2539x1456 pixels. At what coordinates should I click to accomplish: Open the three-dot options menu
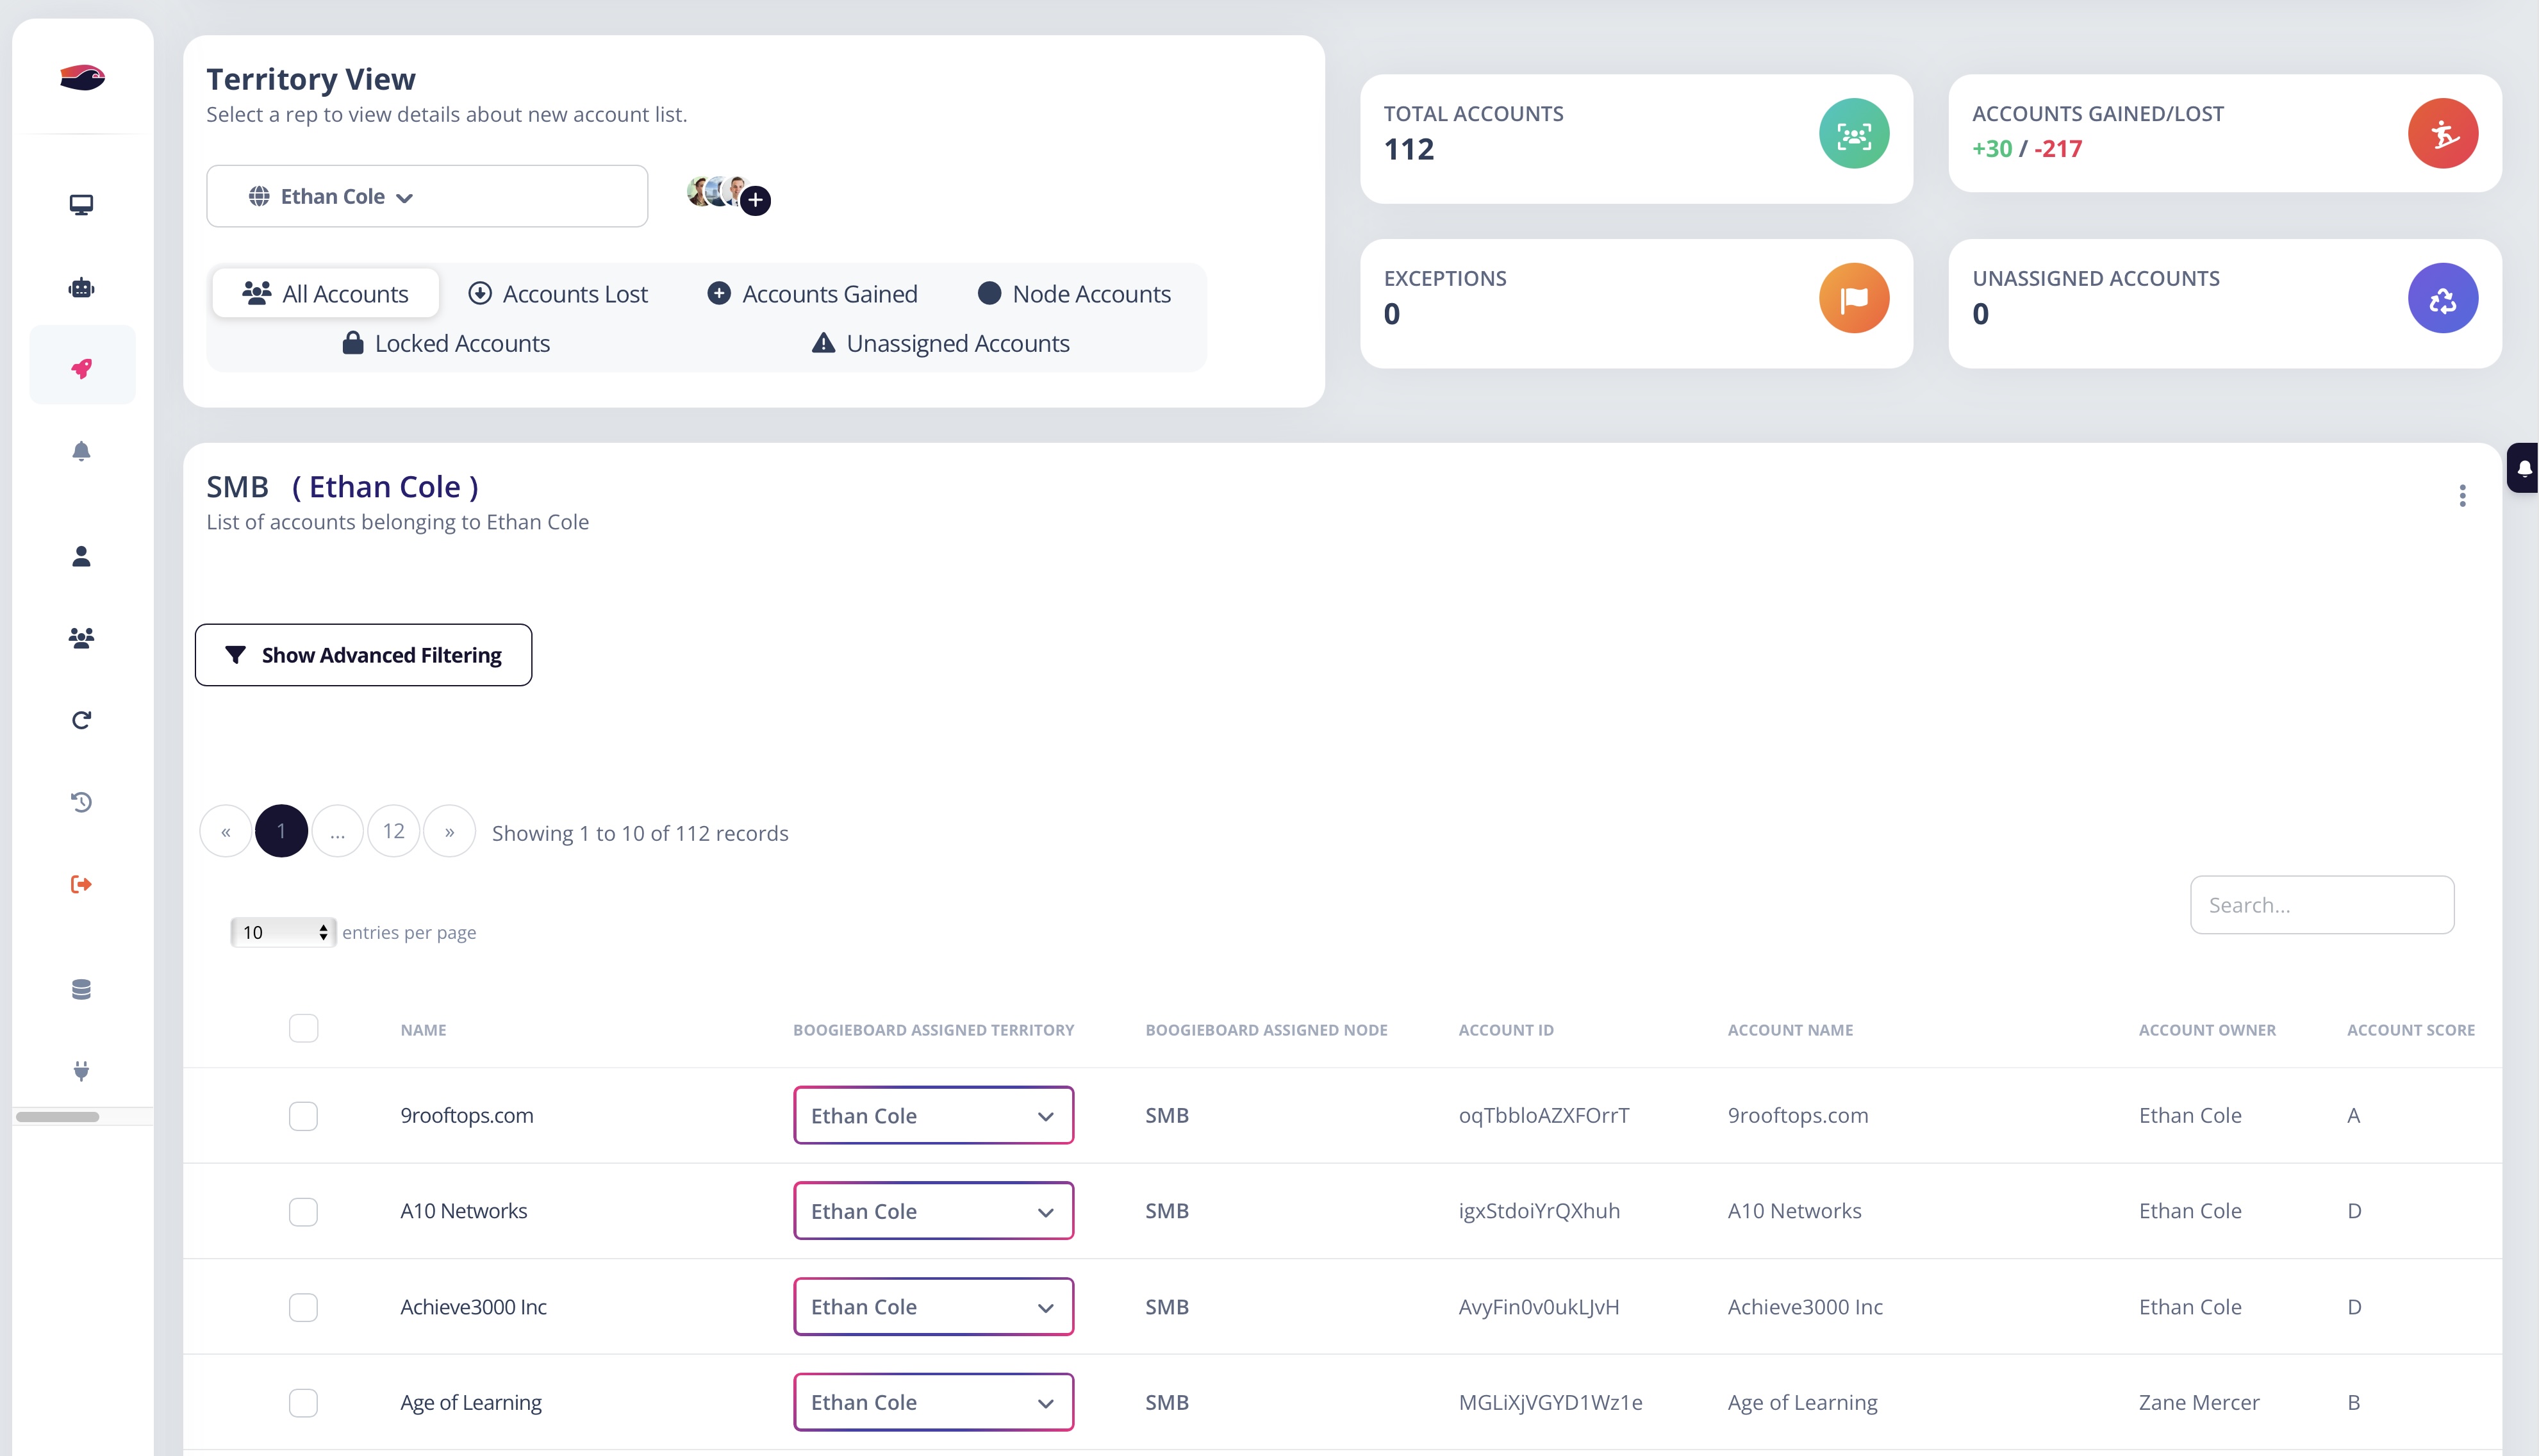[x=2462, y=496]
